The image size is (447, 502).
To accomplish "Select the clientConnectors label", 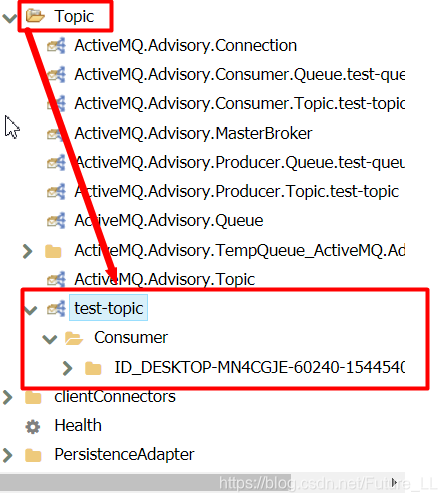I will (115, 397).
